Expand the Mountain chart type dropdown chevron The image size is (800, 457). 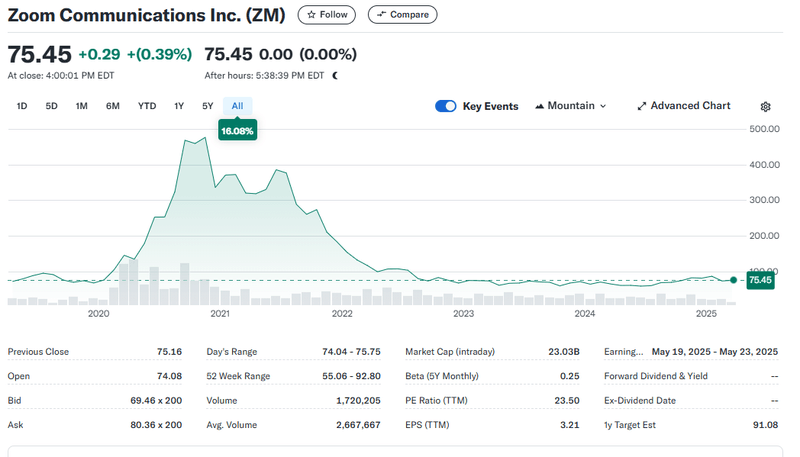(603, 106)
